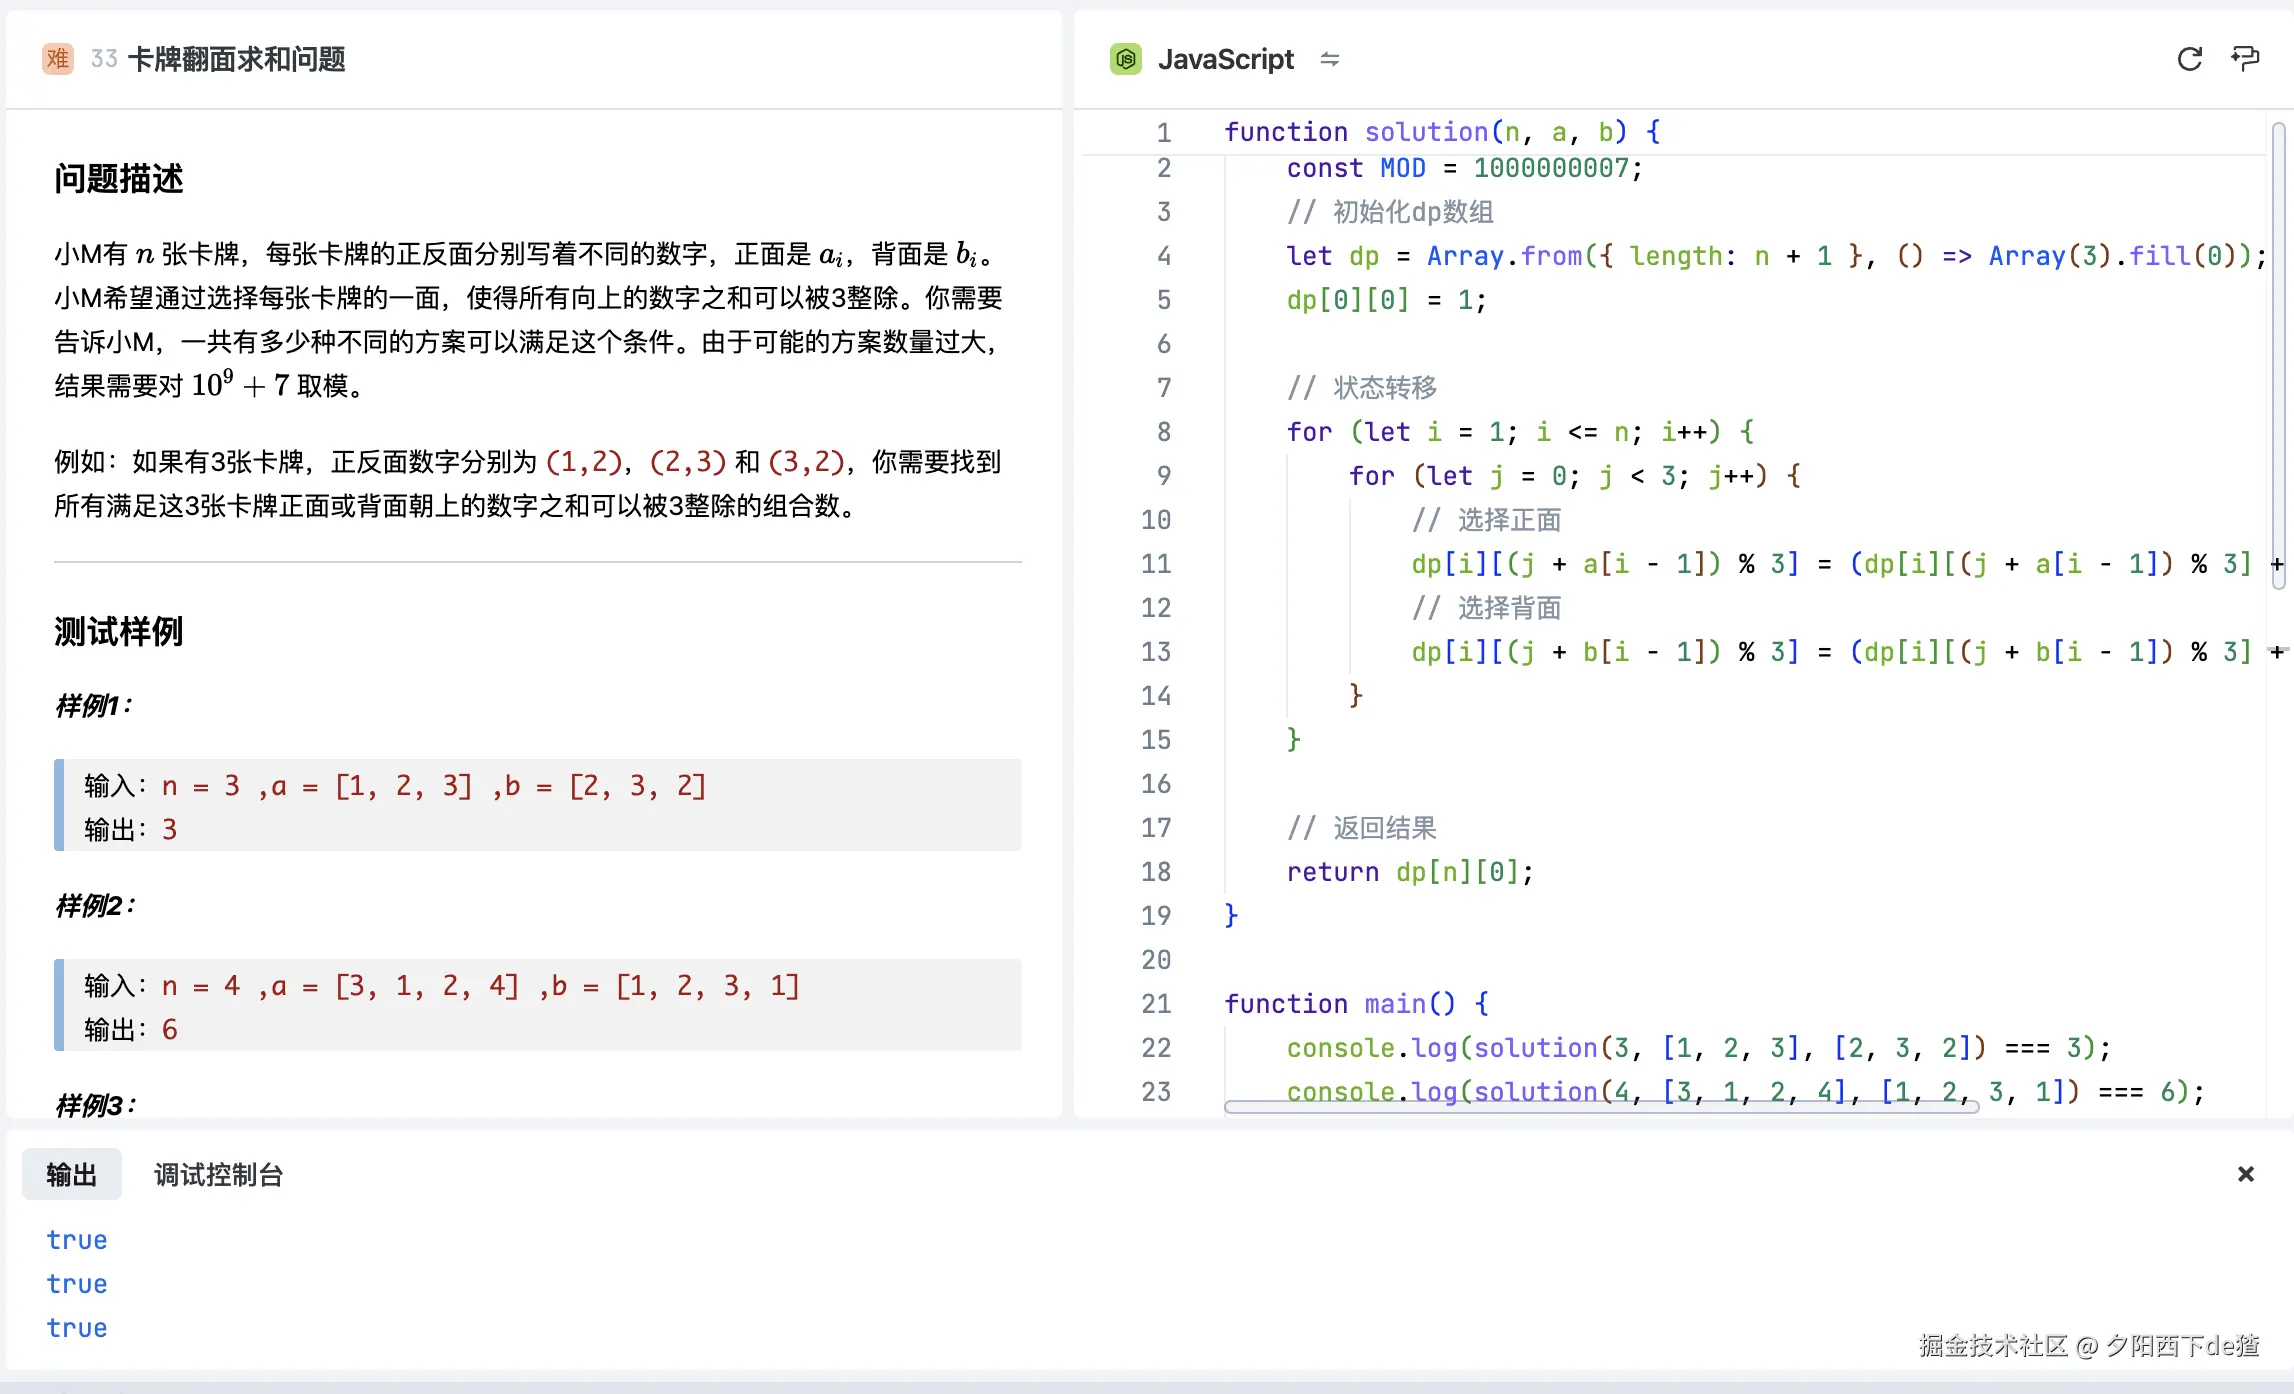Switch to the 输出 tab
The image size is (2294, 1394).
click(x=71, y=1174)
